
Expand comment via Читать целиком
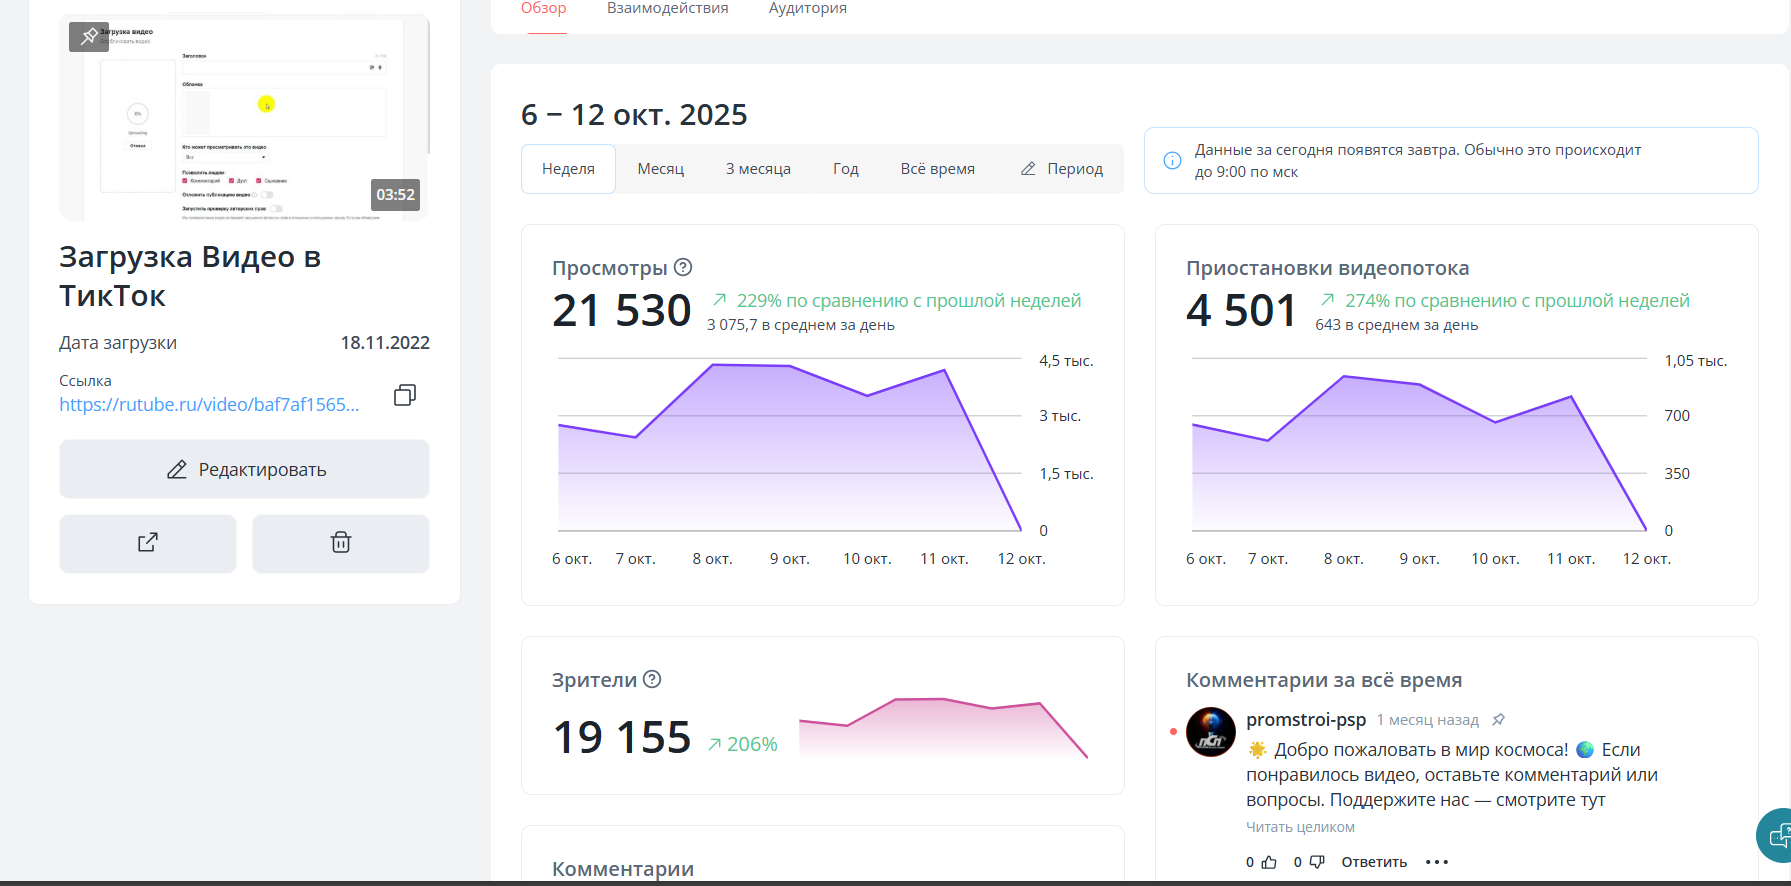(1300, 827)
